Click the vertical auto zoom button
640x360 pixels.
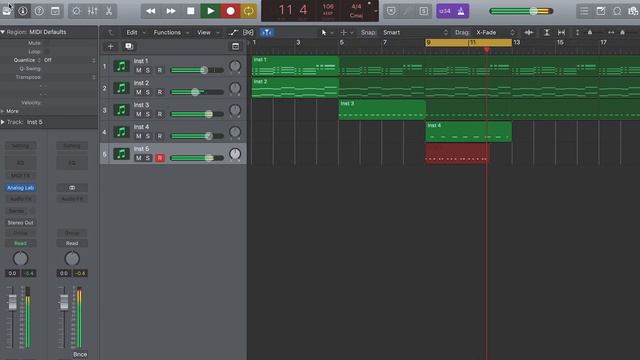pos(547,32)
